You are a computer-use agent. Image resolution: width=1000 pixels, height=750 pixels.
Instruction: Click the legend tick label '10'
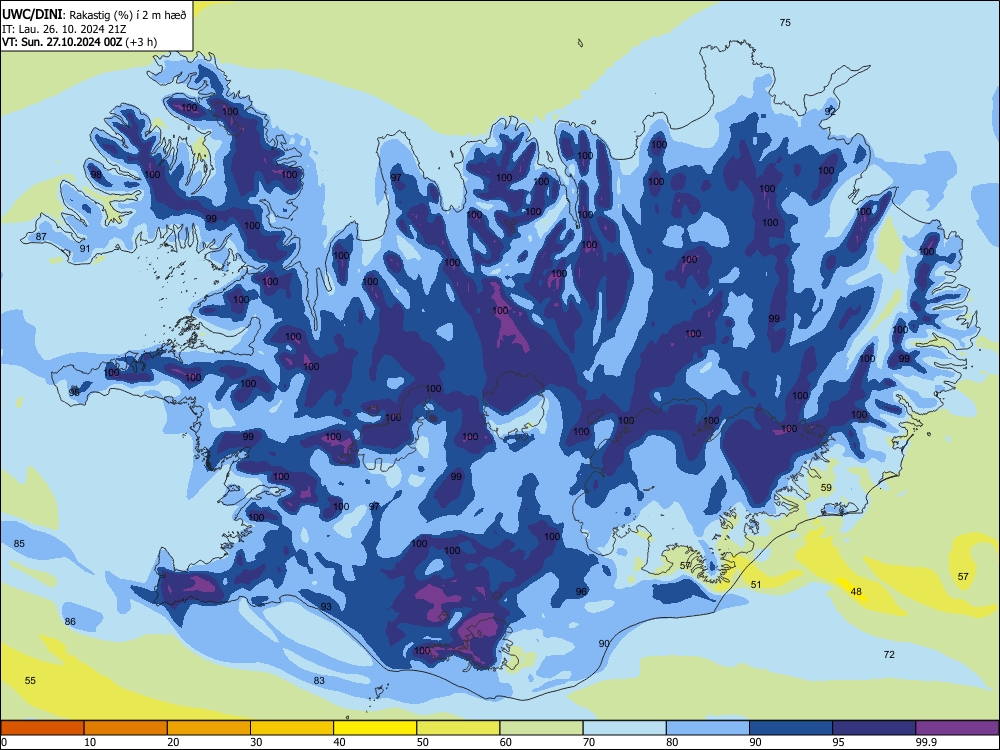pyautogui.click(x=90, y=742)
